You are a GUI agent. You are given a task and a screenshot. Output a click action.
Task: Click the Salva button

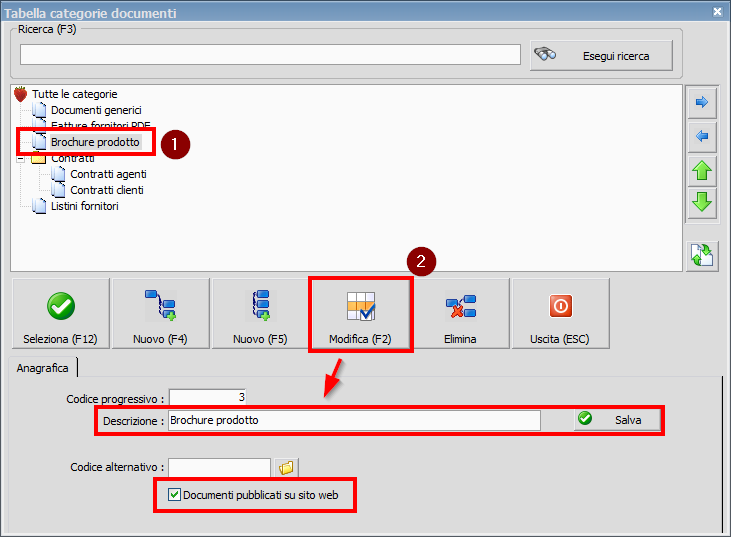(x=617, y=420)
